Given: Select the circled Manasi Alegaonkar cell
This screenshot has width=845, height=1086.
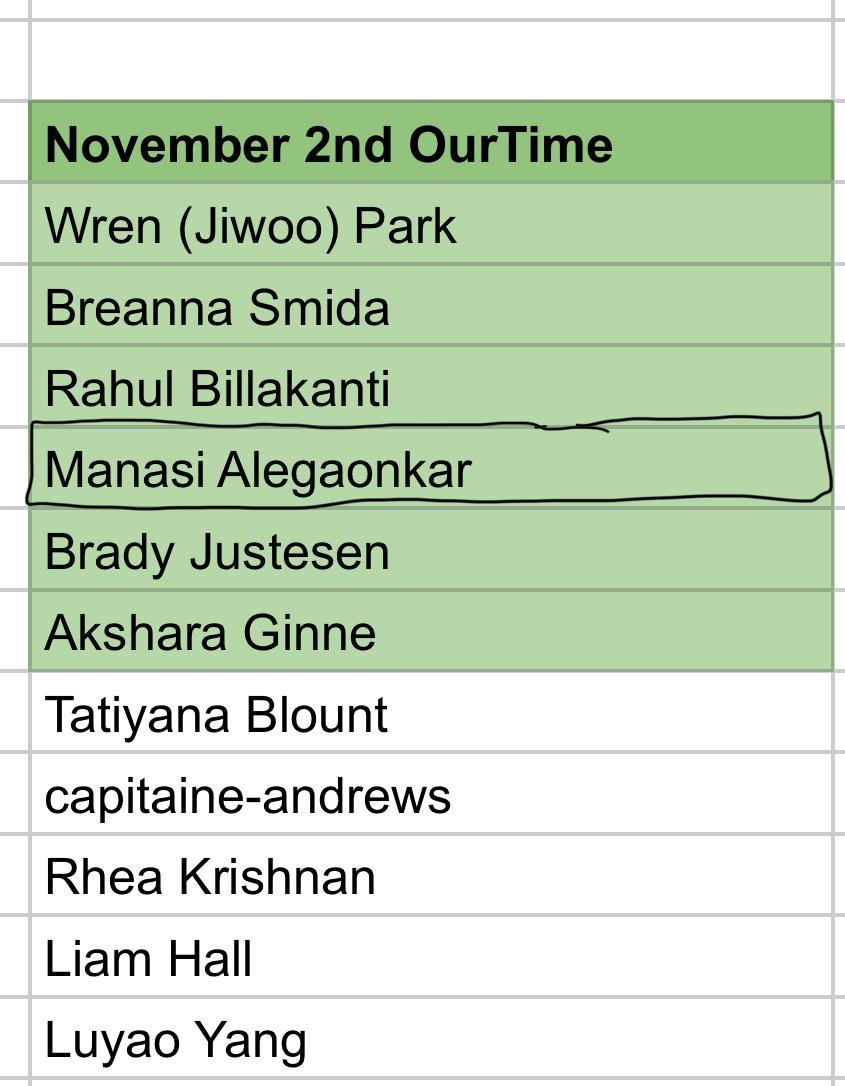Looking at the screenshot, I should (x=430, y=468).
